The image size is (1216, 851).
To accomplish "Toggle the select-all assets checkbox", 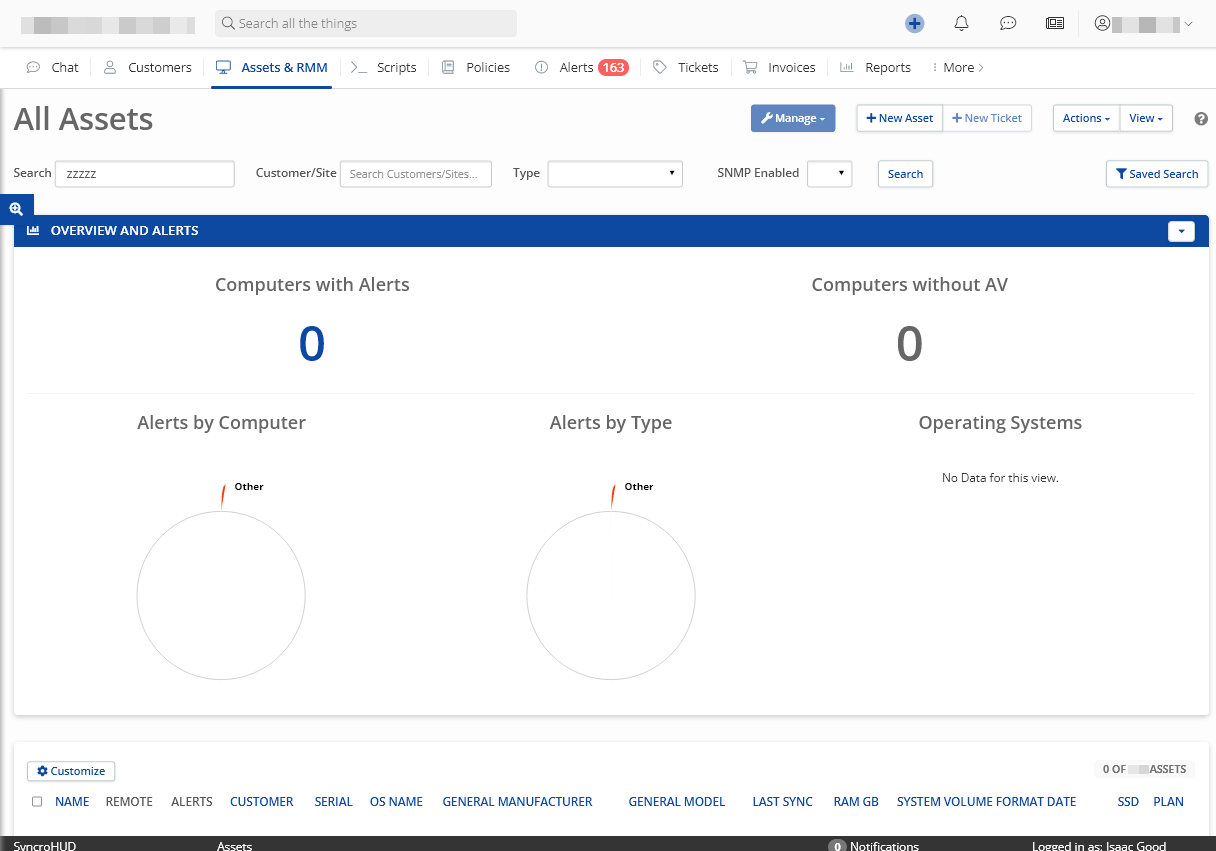I will pyautogui.click(x=37, y=801).
